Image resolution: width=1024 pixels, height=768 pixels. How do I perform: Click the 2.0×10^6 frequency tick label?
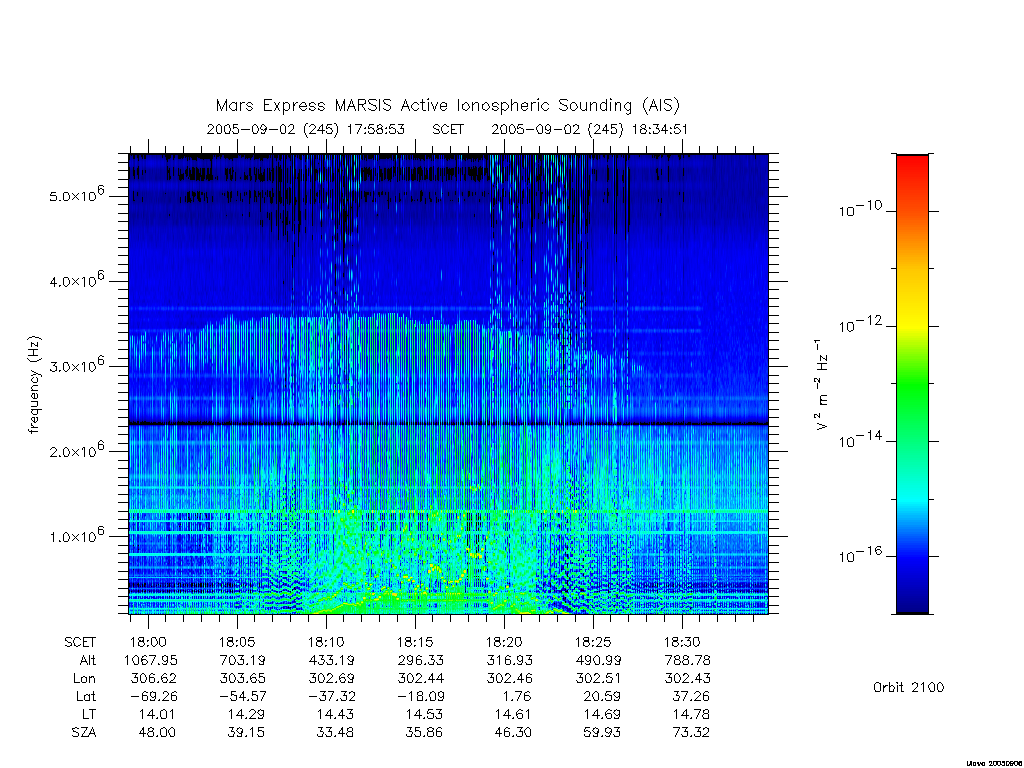76,450
